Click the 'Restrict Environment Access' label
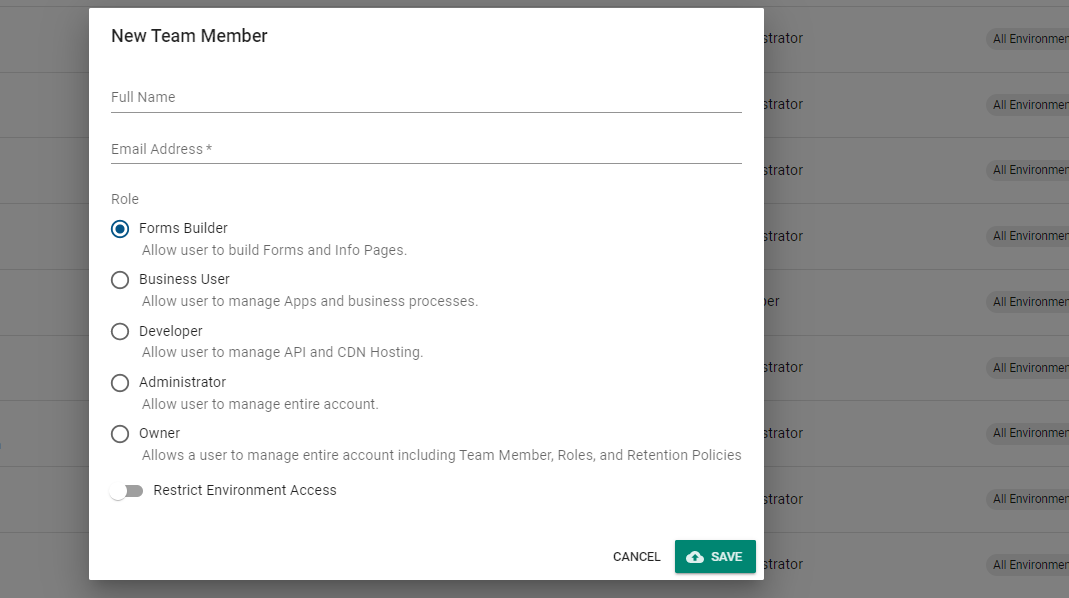Viewport: 1069px width, 598px height. (x=245, y=490)
